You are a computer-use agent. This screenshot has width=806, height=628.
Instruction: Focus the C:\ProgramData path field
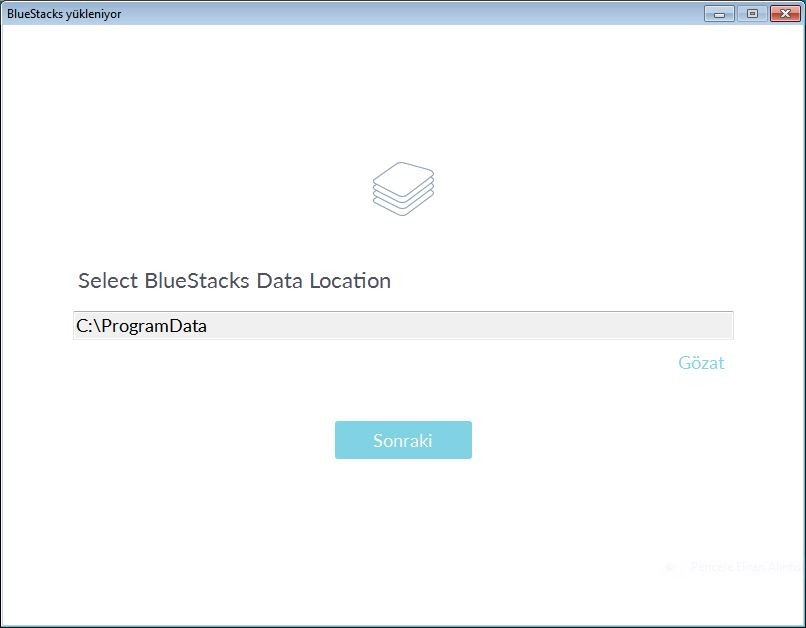click(403, 325)
